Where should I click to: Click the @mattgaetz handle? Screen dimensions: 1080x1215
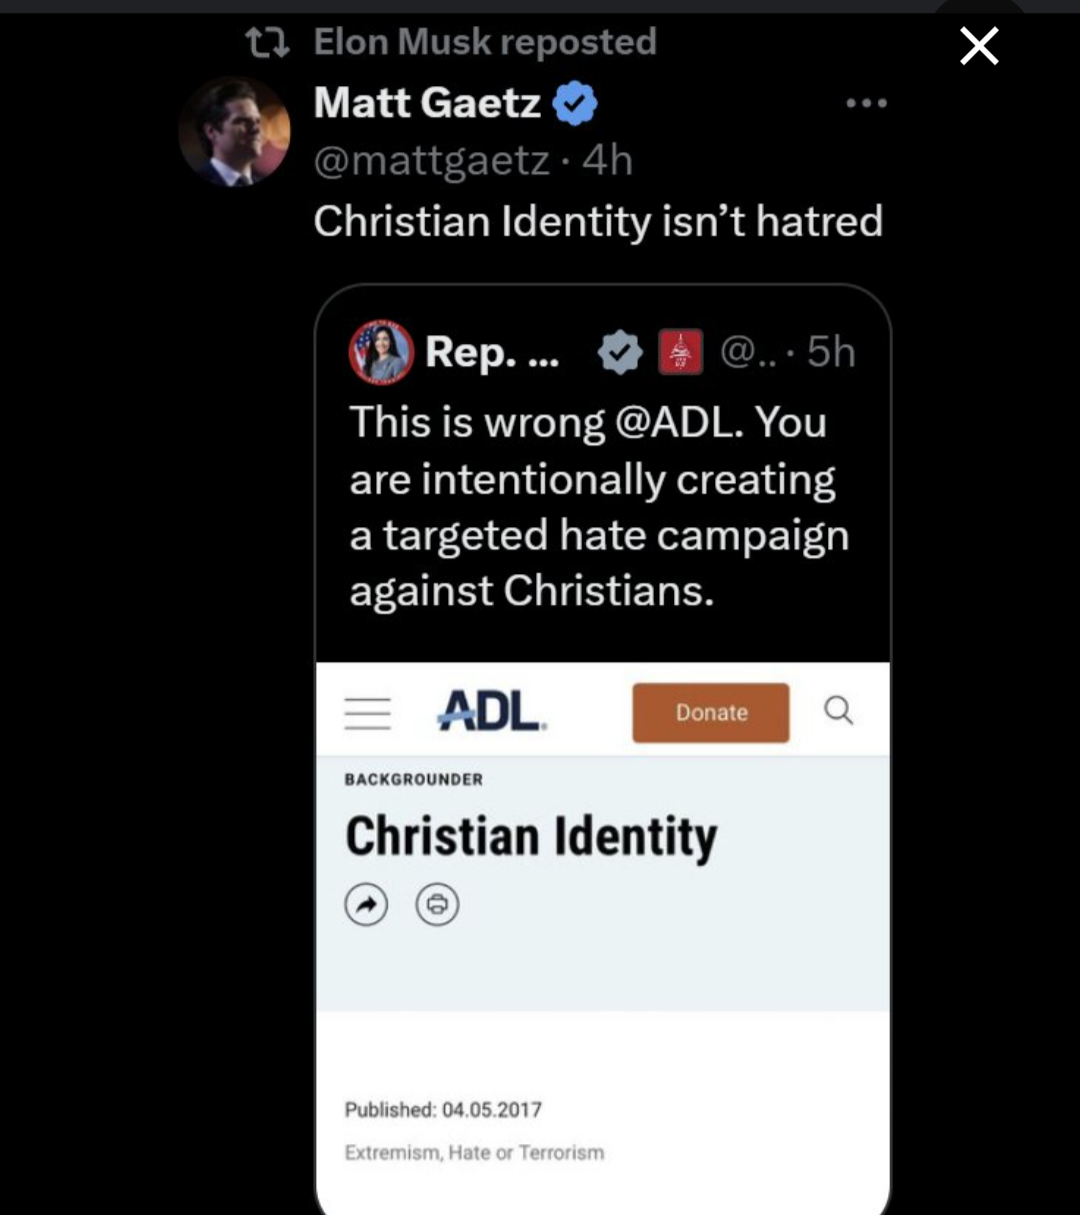coord(431,160)
